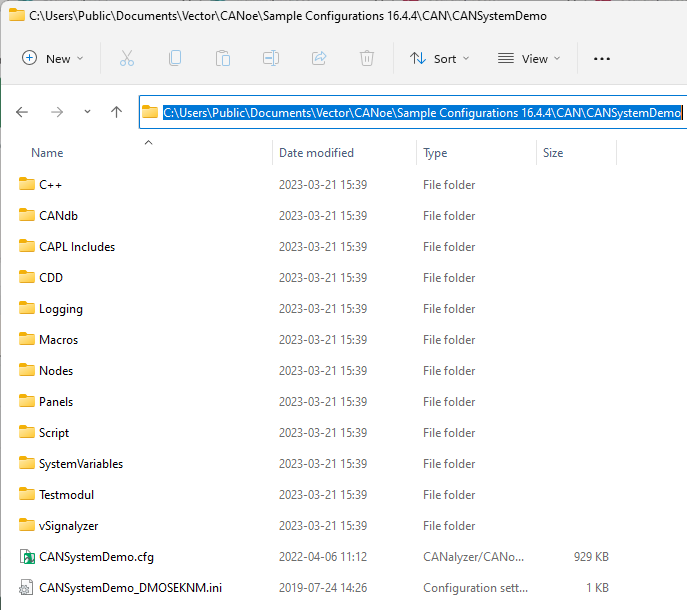Viewport: 687px width, 610px height.
Task: Go up one folder level
Action: tap(116, 112)
